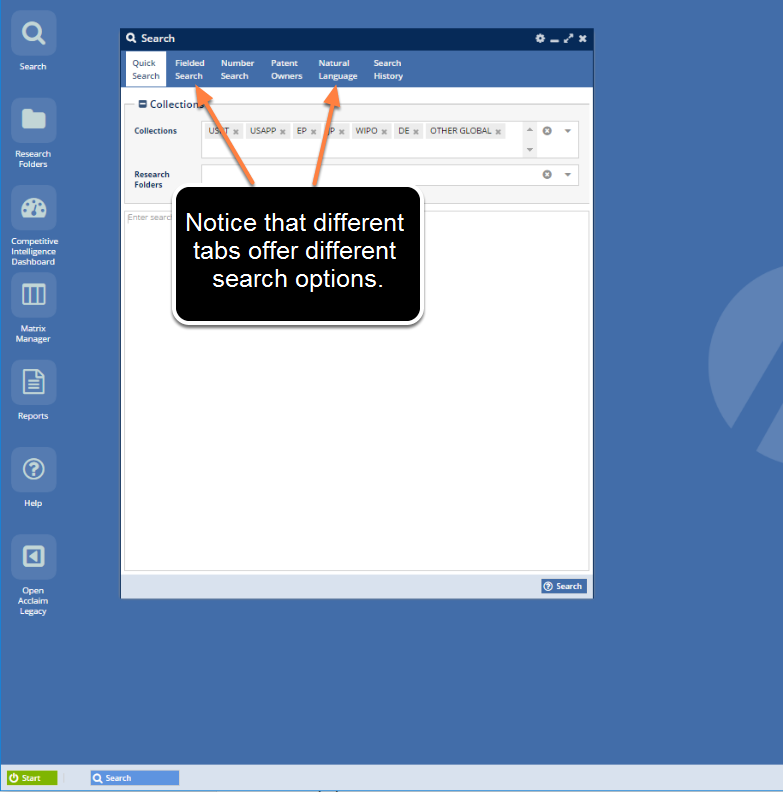Remove the DE collection tag
The height and width of the screenshot is (792, 783).
pyautogui.click(x=416, y=132)
